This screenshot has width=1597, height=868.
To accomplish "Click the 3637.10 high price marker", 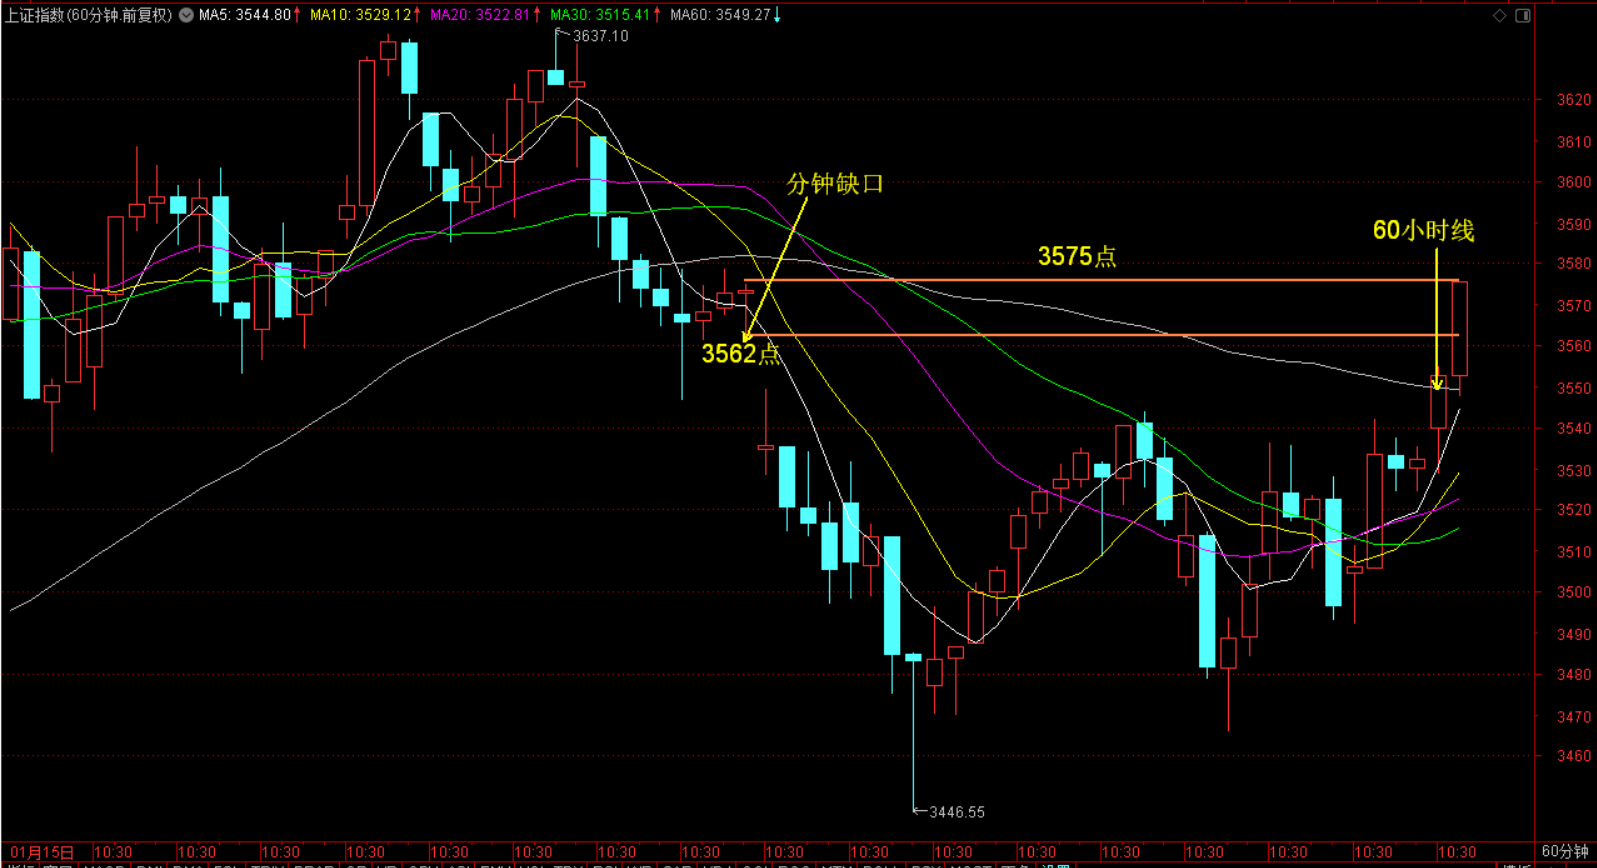I will (x=600, y=36).
